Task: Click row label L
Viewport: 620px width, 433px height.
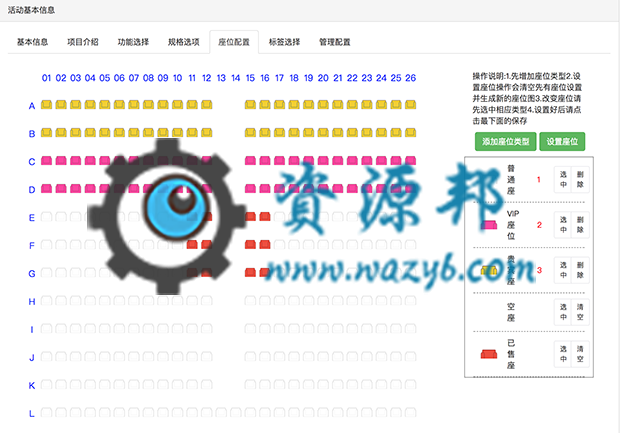Action: [x=32, y=414]
